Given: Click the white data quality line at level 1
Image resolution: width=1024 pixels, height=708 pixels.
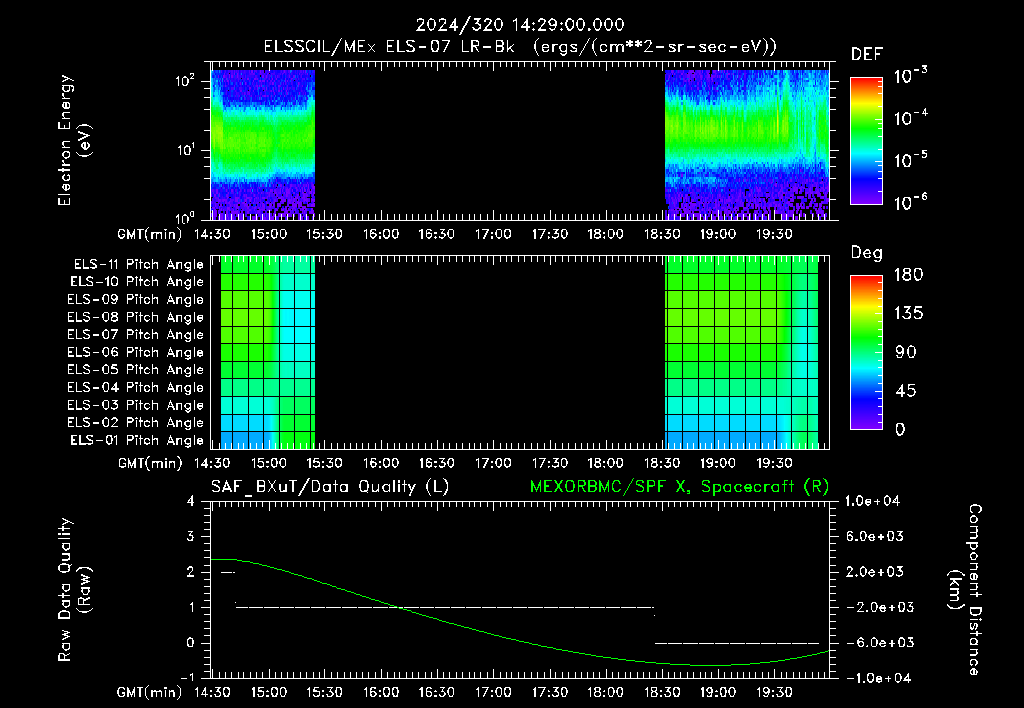Looking at the screenshot, I should point(444,607).
